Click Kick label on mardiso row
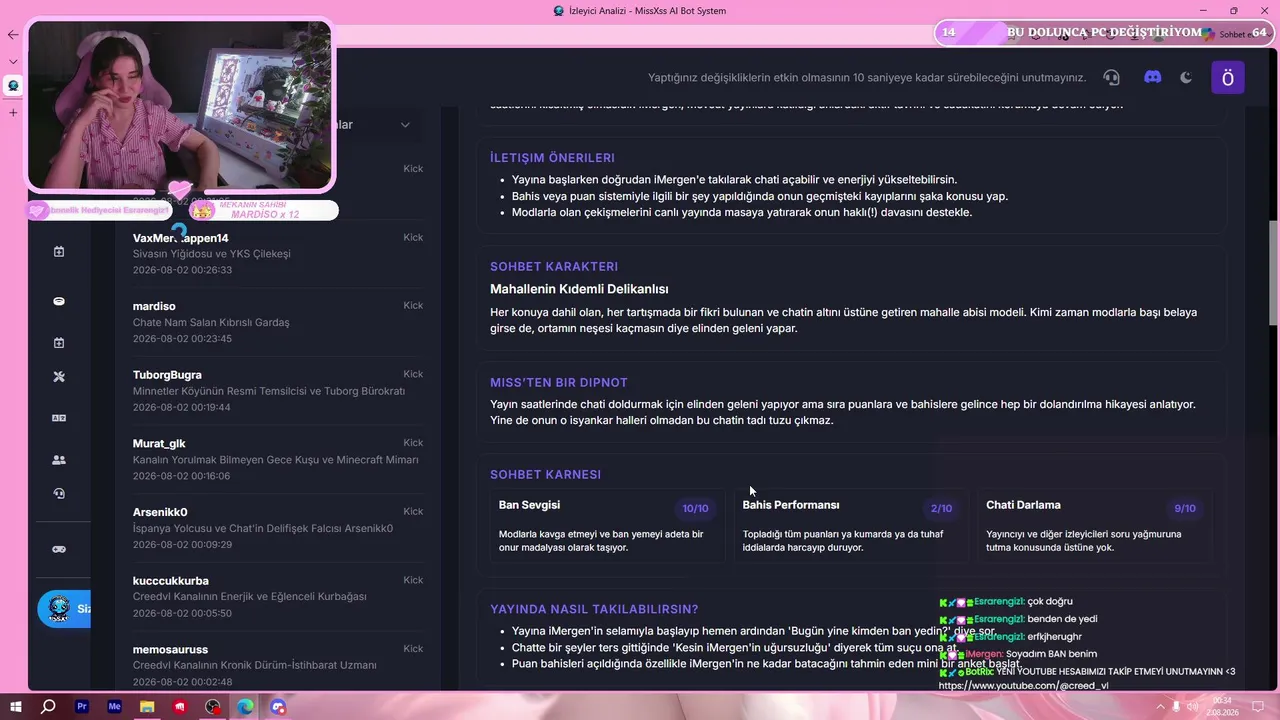 tap(413, 305)
